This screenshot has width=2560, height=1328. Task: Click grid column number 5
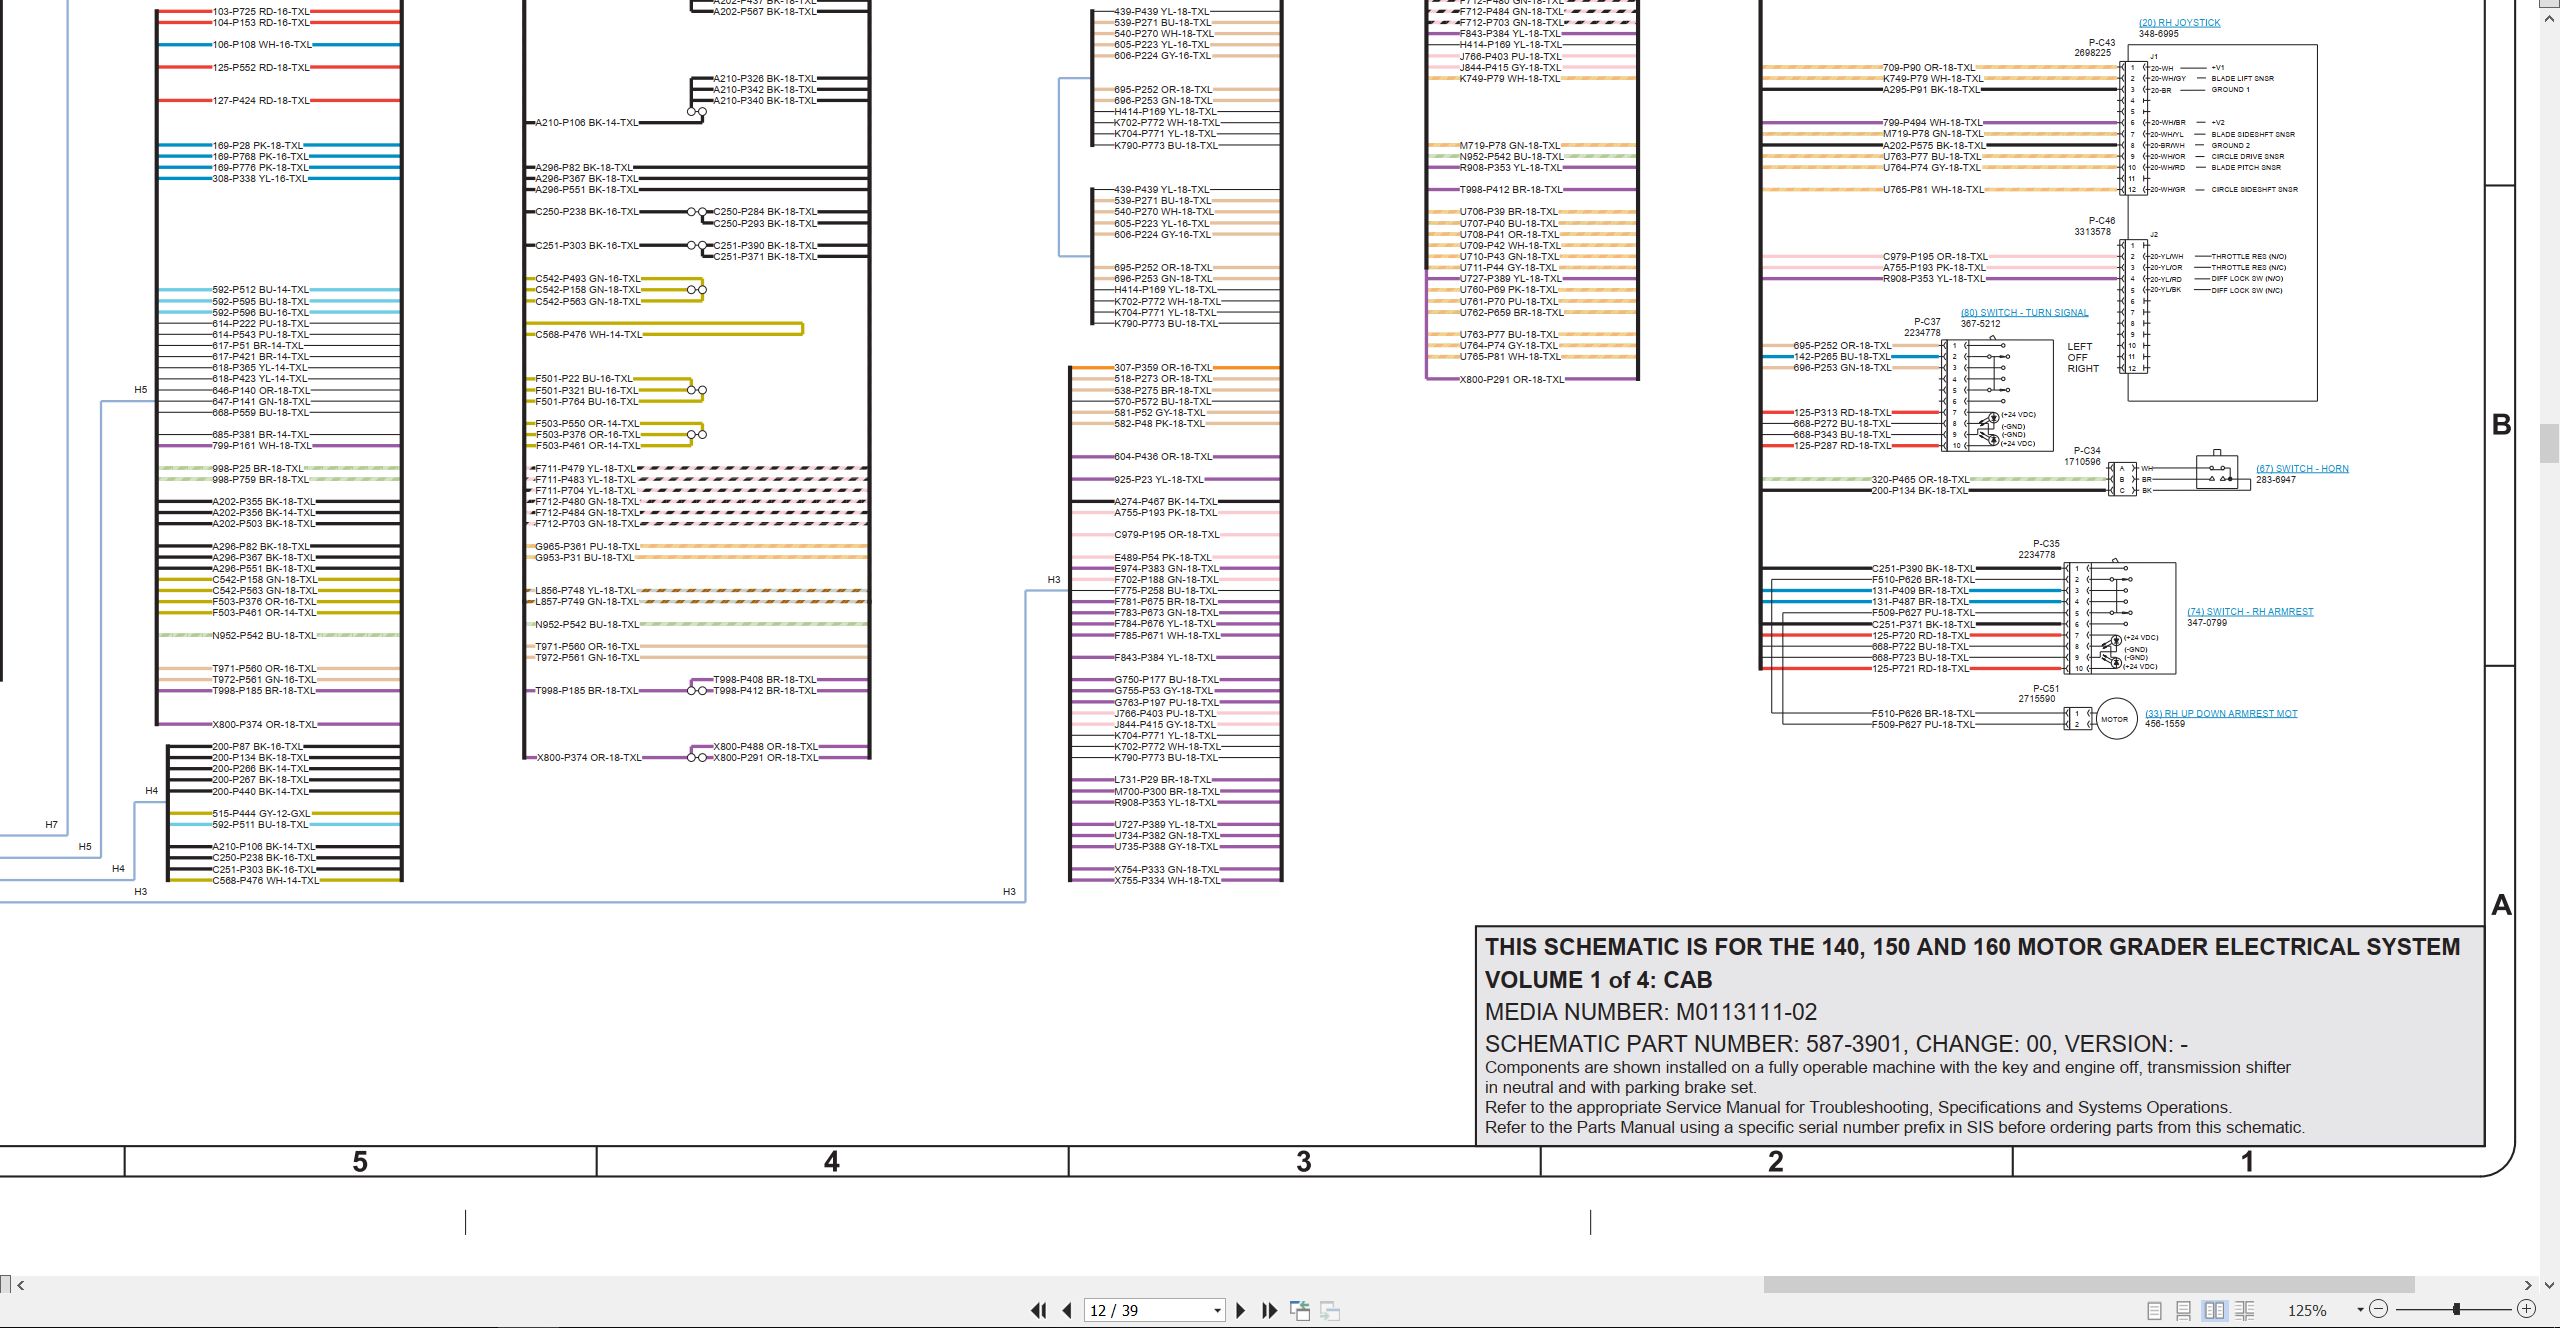coord(360,1162)
